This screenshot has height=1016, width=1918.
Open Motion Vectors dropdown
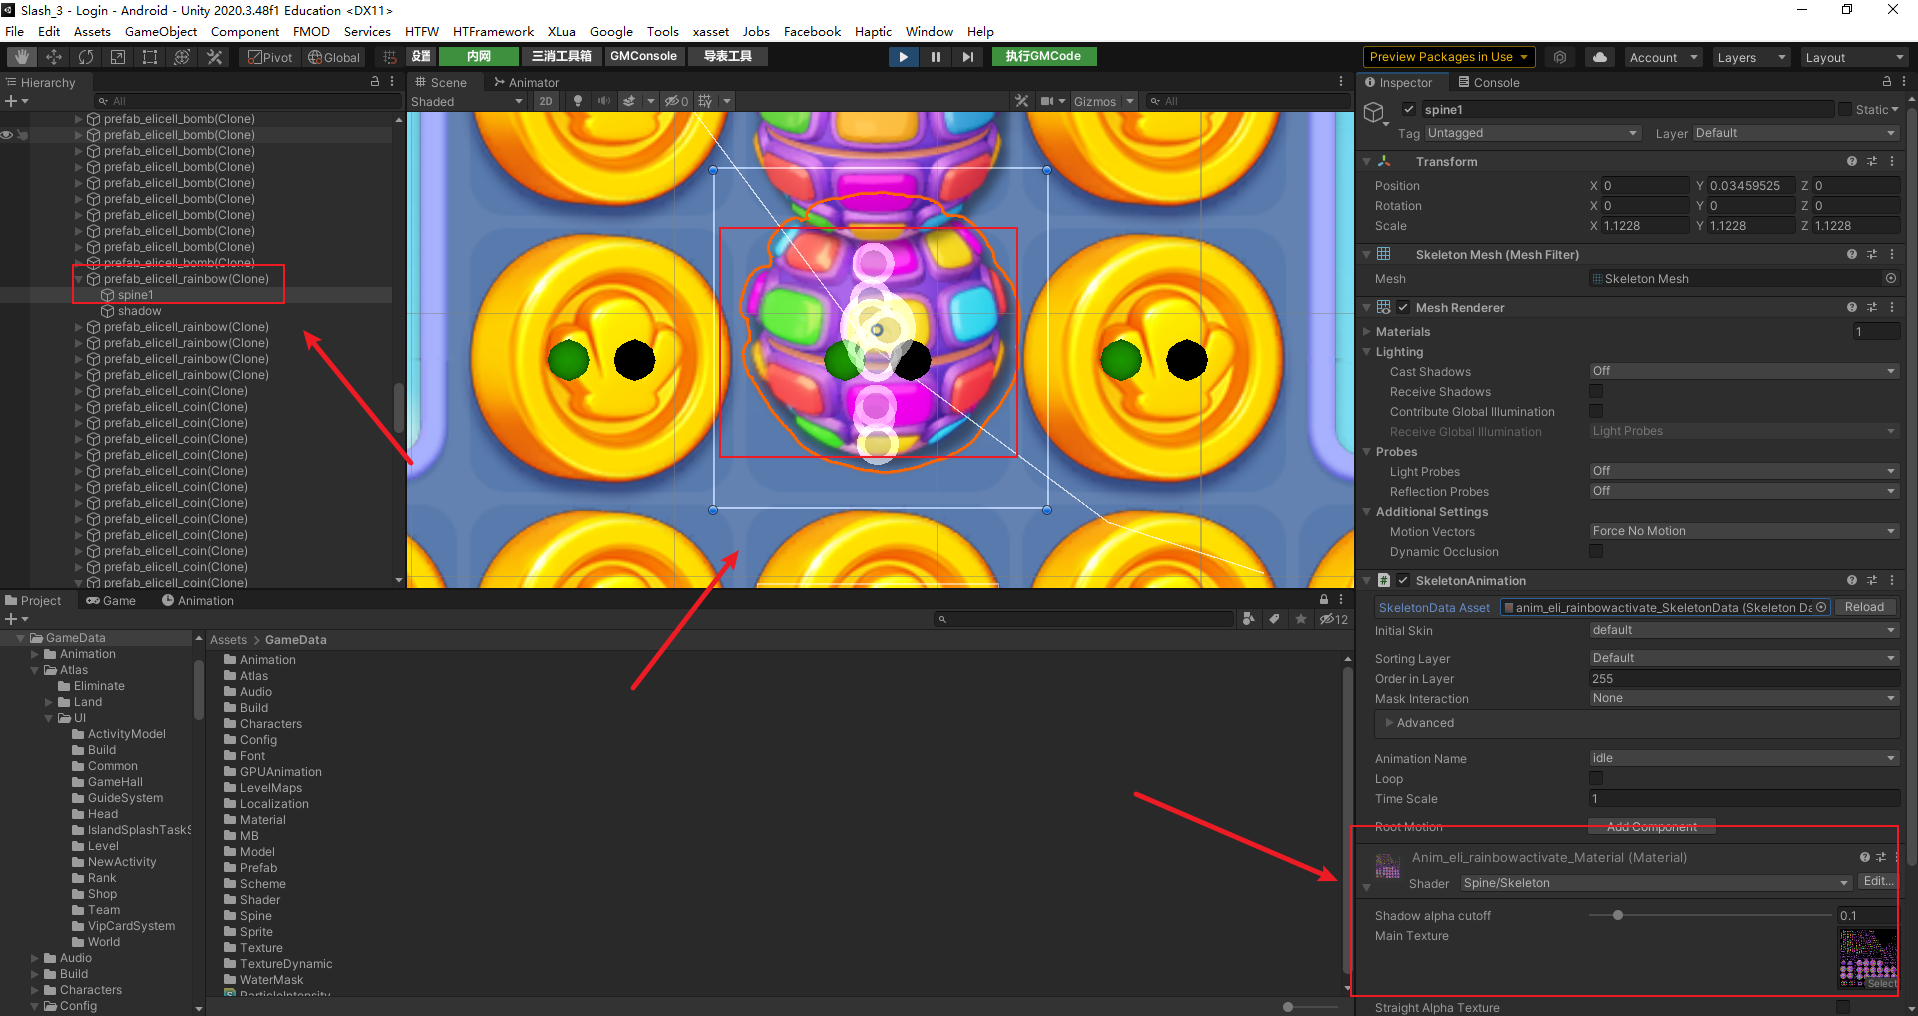point(1744,531)
